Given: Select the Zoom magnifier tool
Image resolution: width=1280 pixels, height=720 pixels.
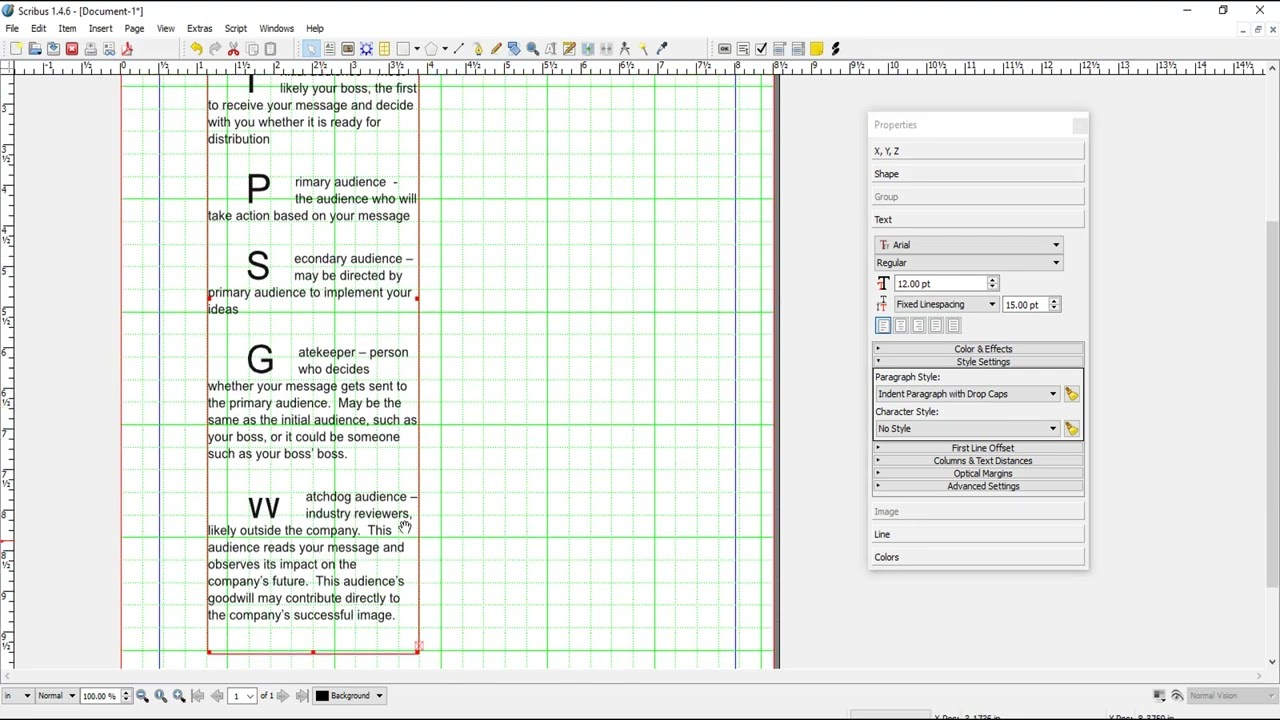Looking at the screenshot, I should coord(533,49).
